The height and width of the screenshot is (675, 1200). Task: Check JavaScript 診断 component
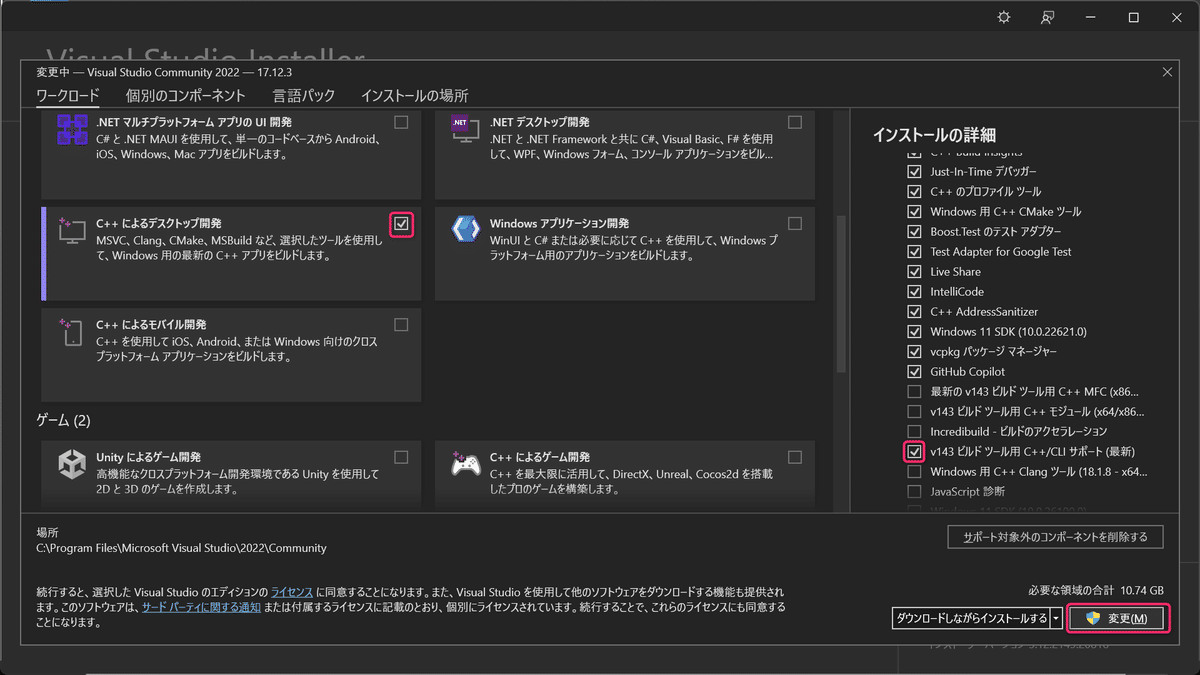click(914, 491)
